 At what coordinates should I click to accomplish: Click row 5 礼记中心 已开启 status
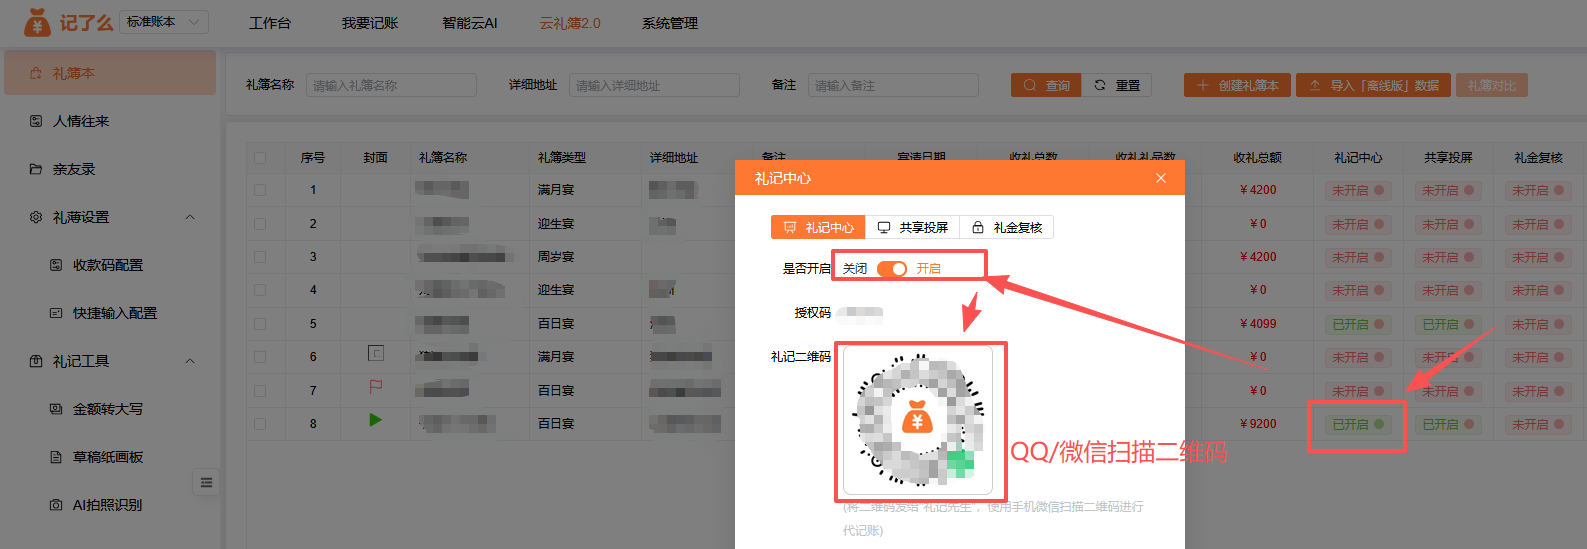coord(1358,324)
